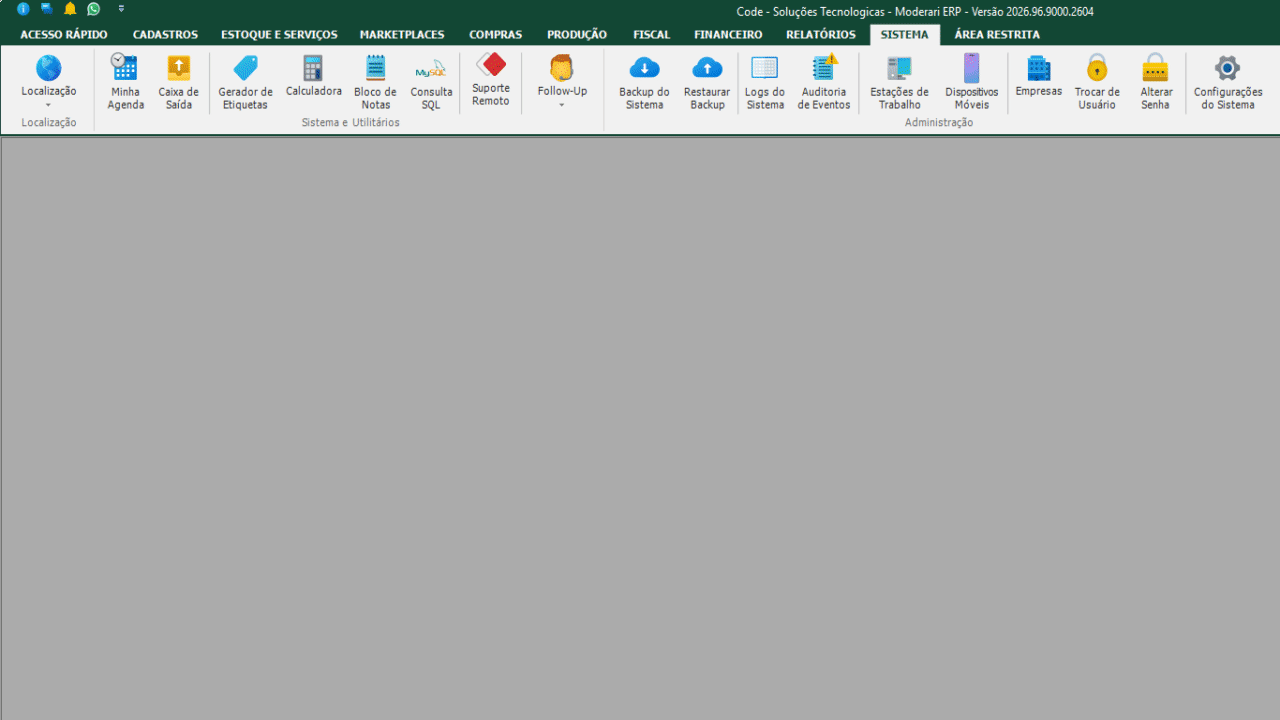Switch to PRODUÇÃO tab
The width and height of the screenshot is (1280, 720).
click(577, 35)
